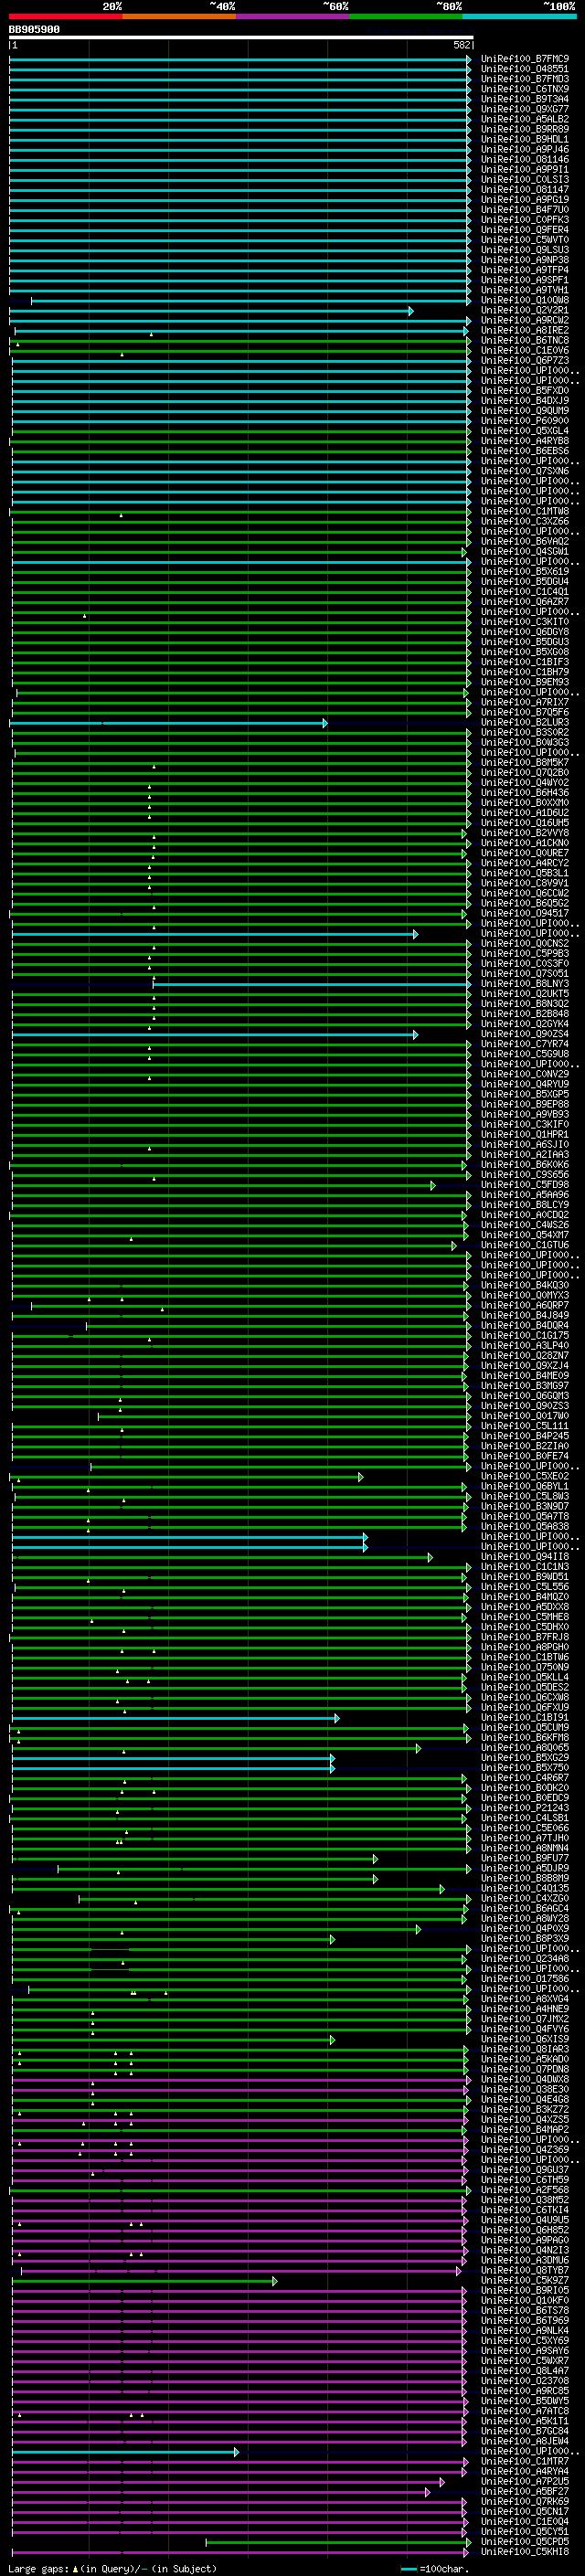Click the green bar for UniRef100_B9FU77
Viewport: 585px width, 2576px height.
194,1859
